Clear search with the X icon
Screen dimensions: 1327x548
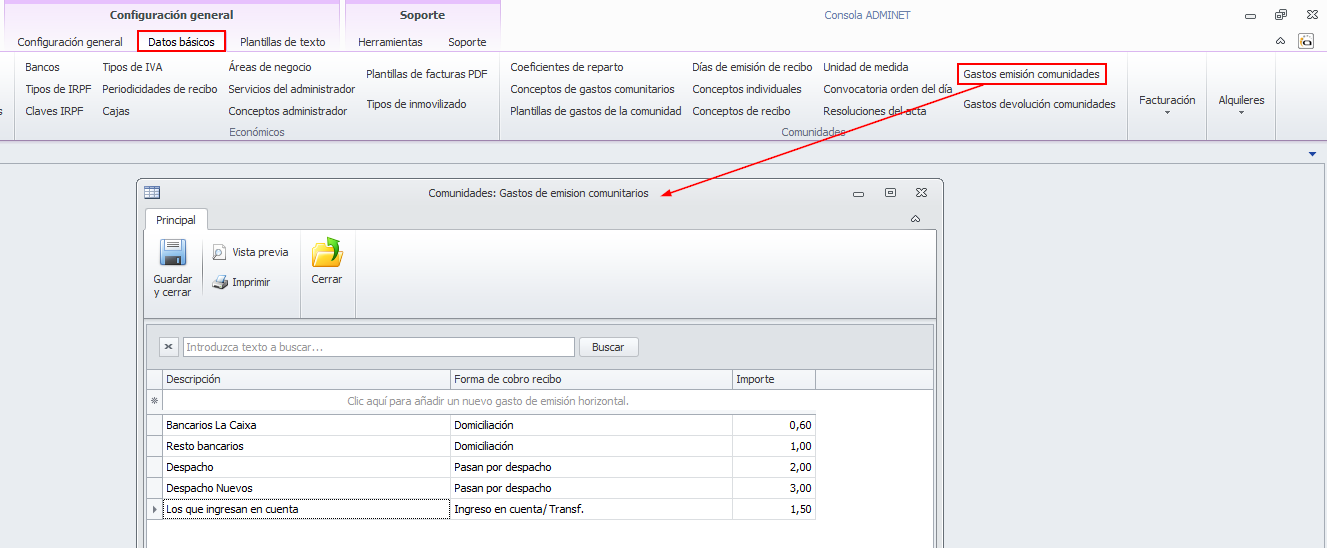[x=169, y=347]
